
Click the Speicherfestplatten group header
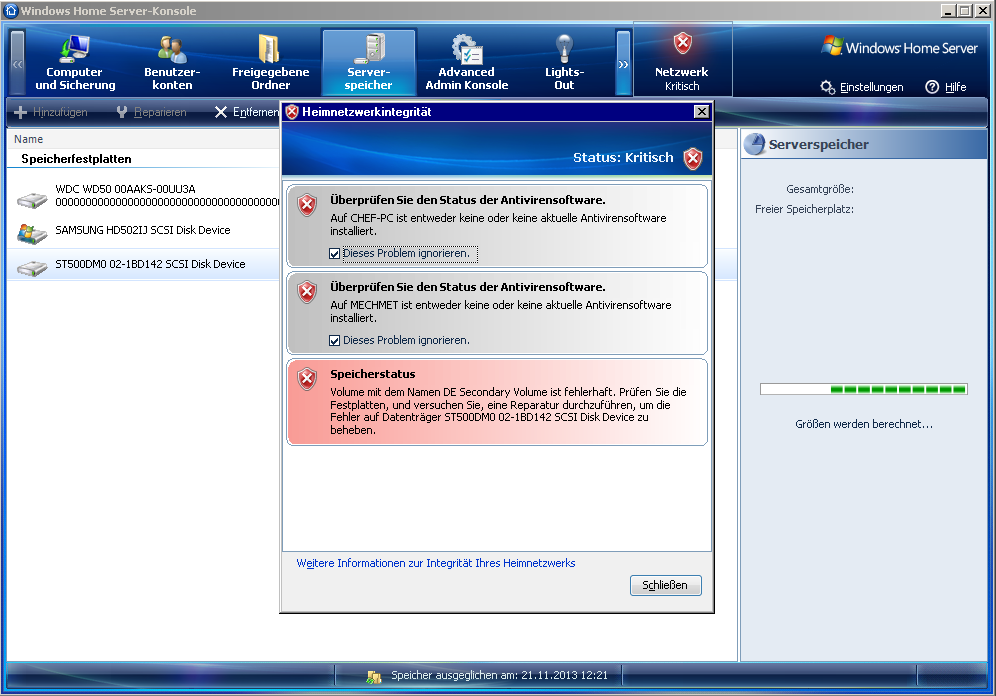coord(76,159)
